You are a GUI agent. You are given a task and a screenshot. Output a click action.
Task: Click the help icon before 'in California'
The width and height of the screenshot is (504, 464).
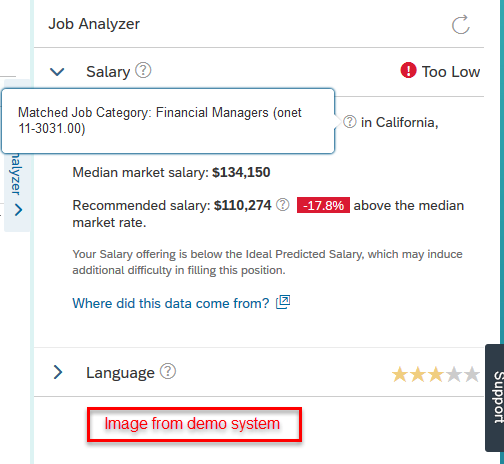pyautogui.click(x=350, y=122)
